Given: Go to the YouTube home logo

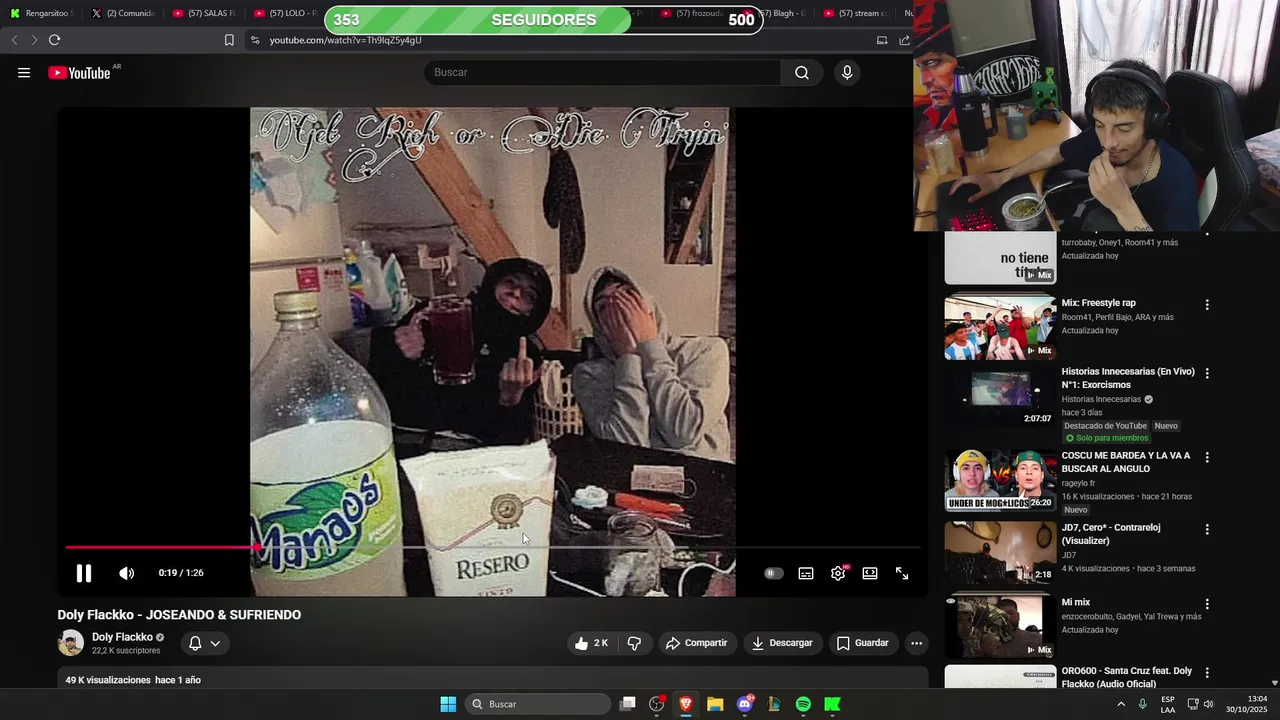Looking at the screenshot, I should point(79,72).
